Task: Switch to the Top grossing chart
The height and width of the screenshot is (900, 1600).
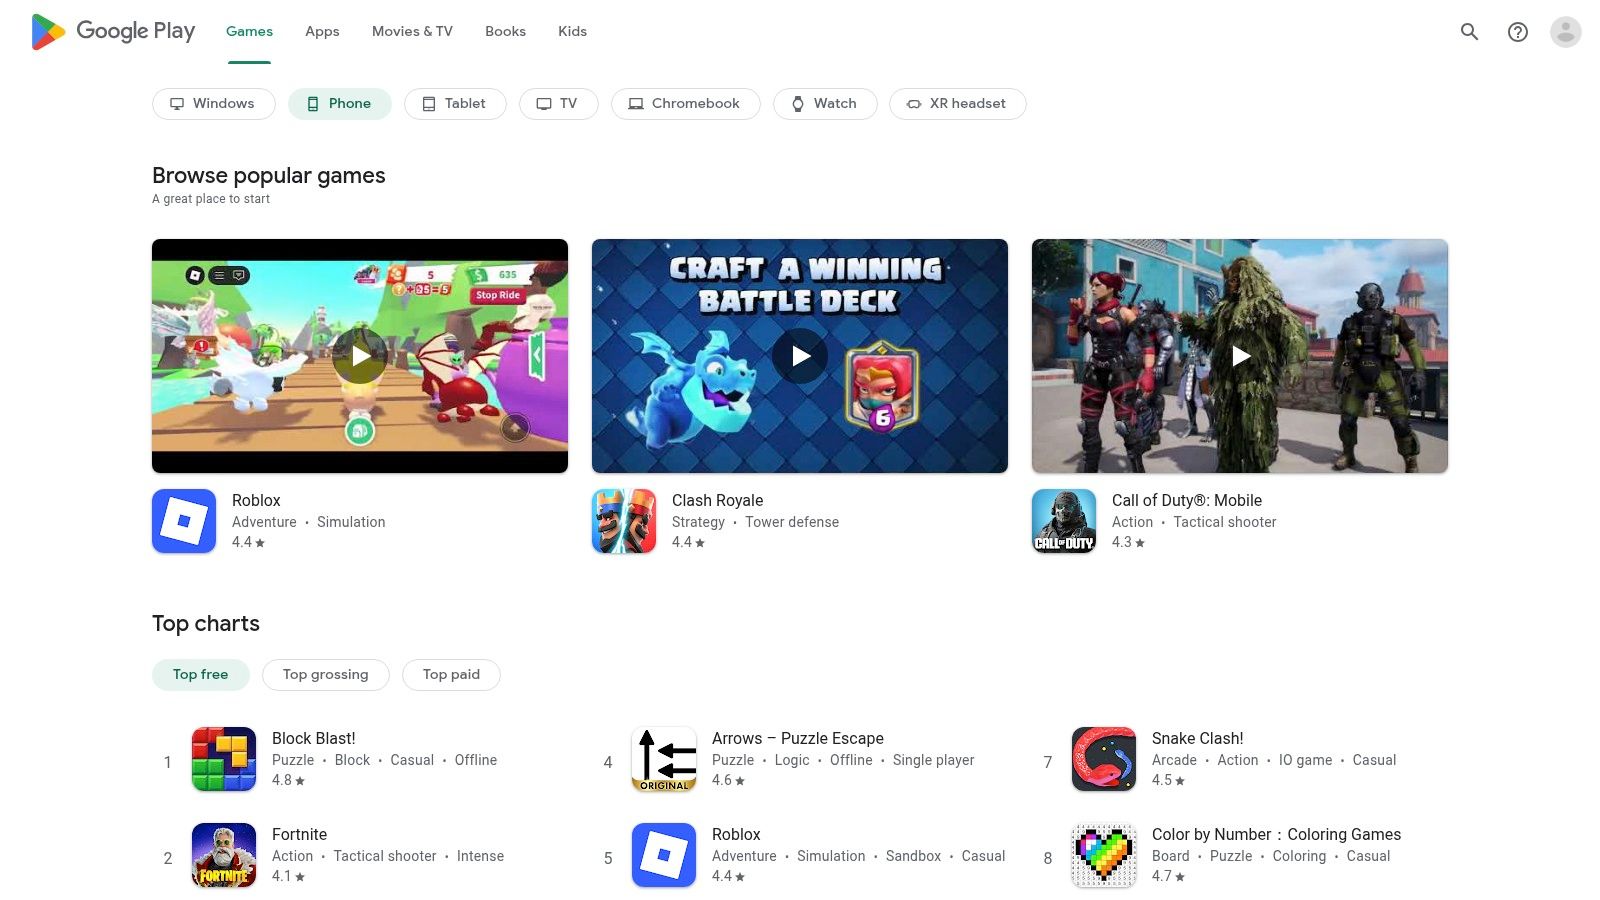Action: pyautogui.click(x=325, y=674)
